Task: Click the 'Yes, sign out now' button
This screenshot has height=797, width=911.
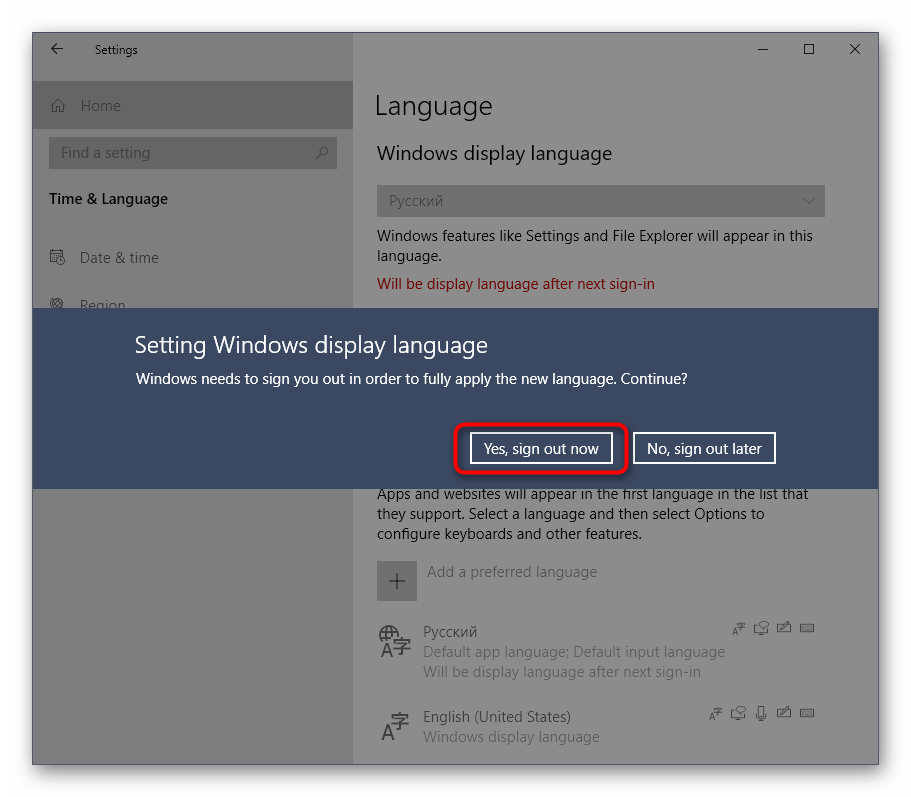Action: (541, 448)
